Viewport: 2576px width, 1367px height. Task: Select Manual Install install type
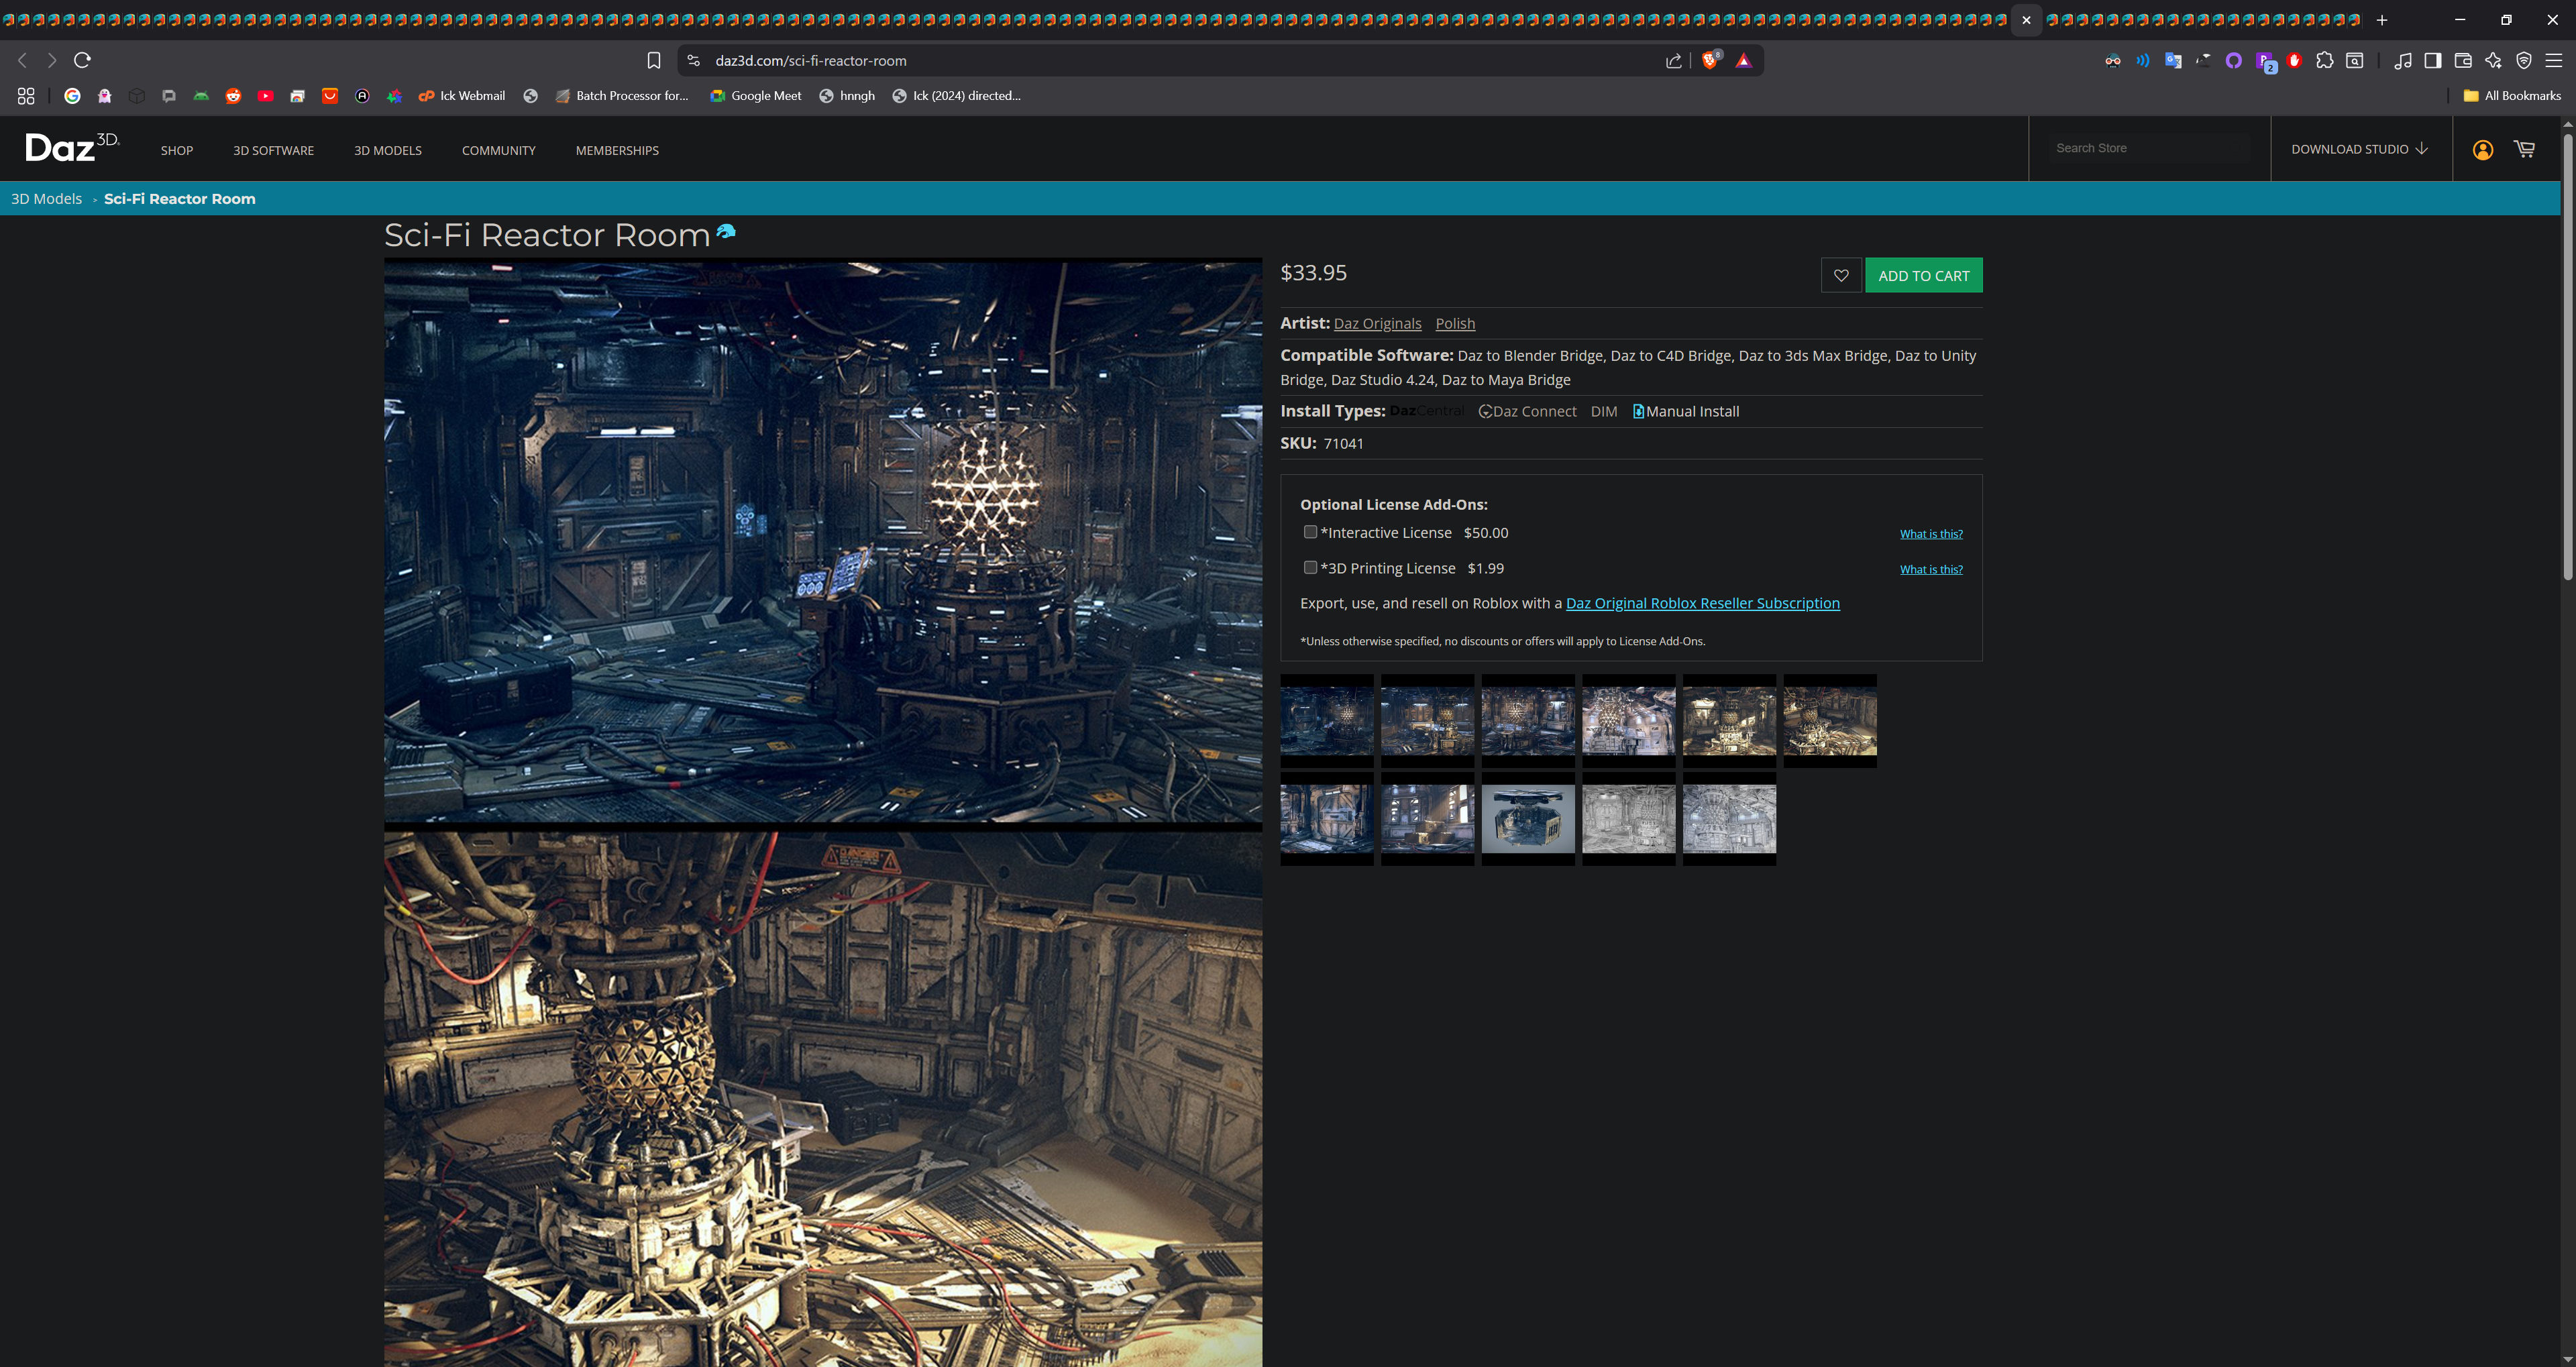[x=1686, y=411]
